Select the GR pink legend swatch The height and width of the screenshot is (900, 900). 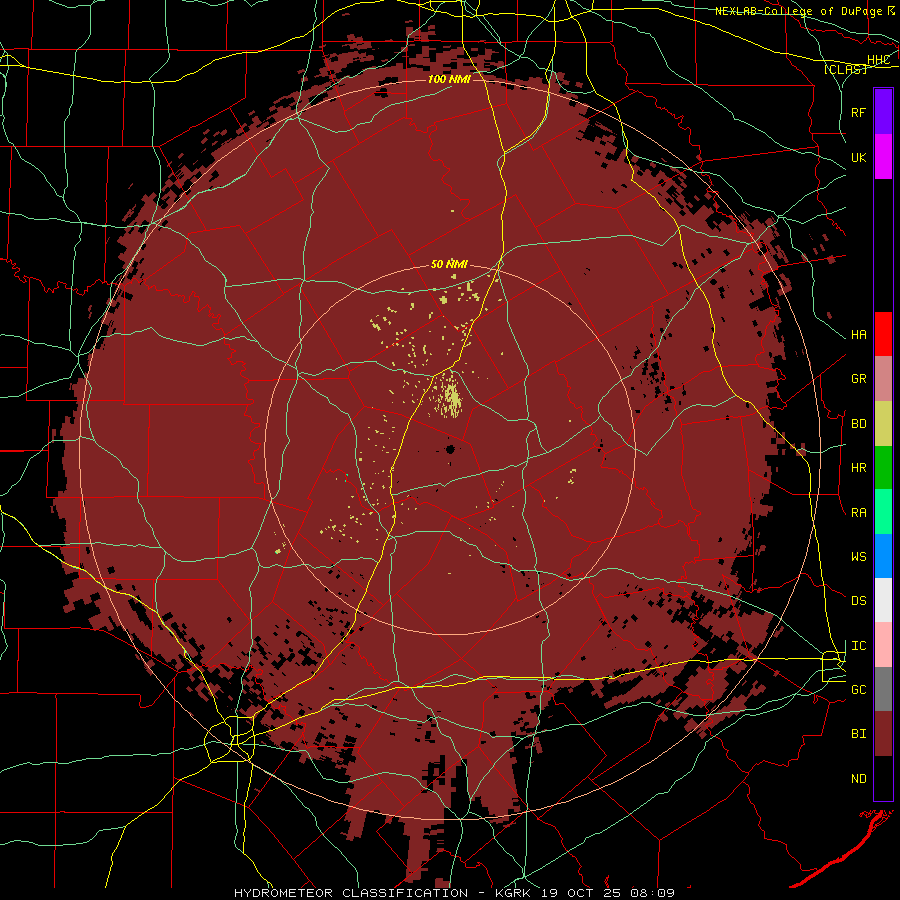point(883,378)
